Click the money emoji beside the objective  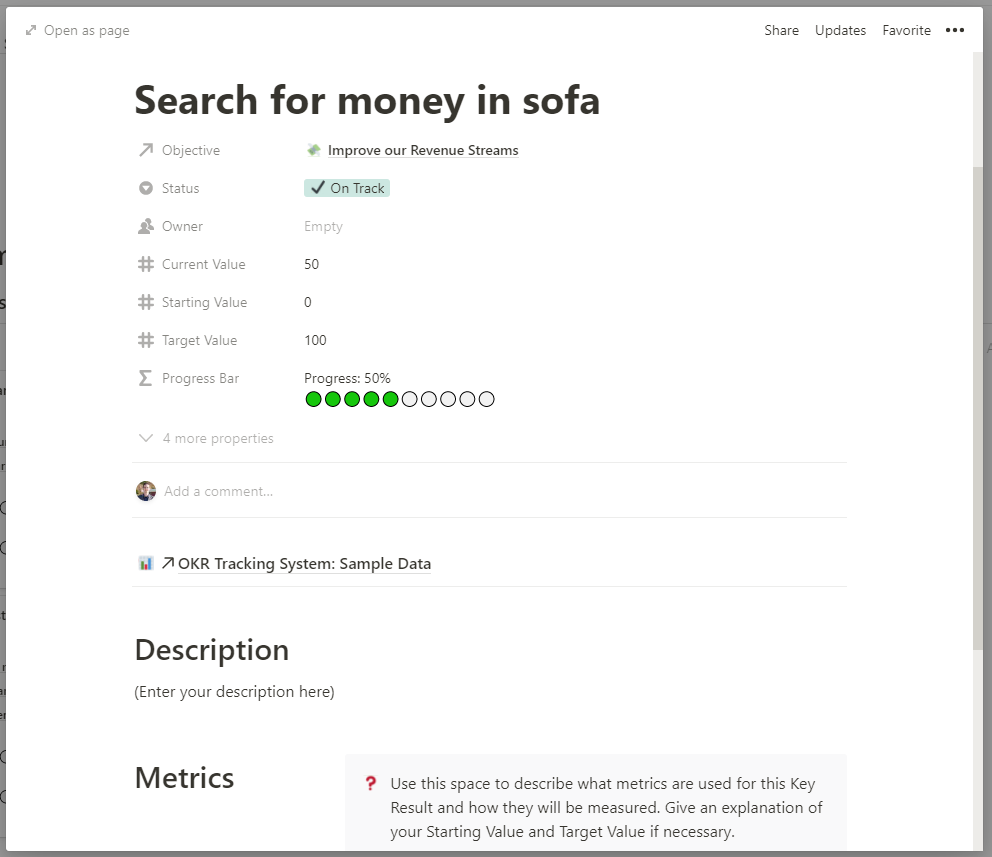coord(314,151)
